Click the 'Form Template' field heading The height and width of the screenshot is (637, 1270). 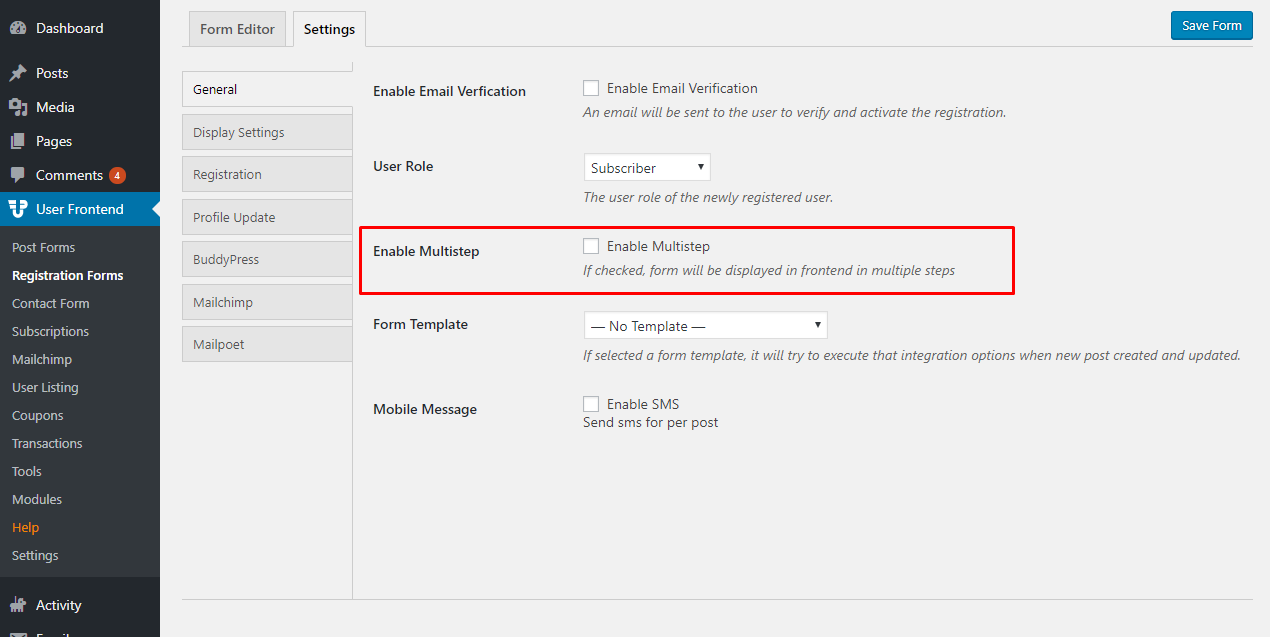pyautogui.click(x=420, y=324)
